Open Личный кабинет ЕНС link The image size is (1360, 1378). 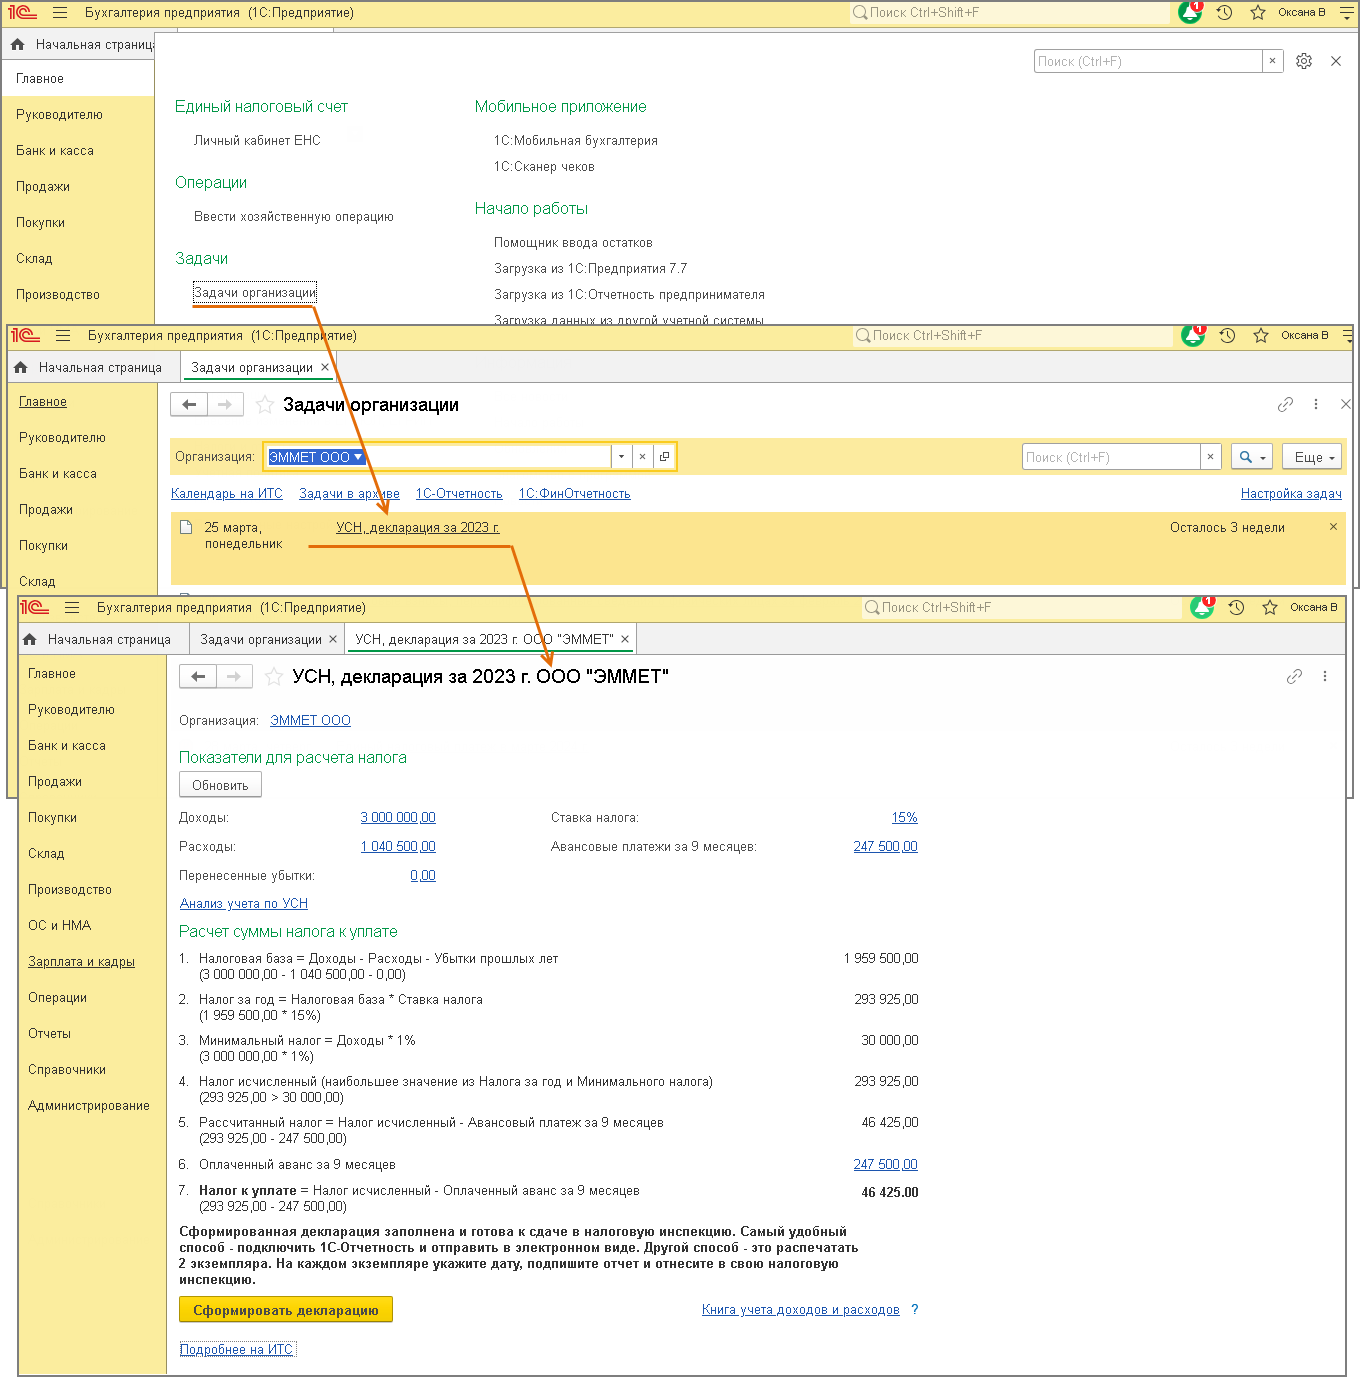(257, 141)
